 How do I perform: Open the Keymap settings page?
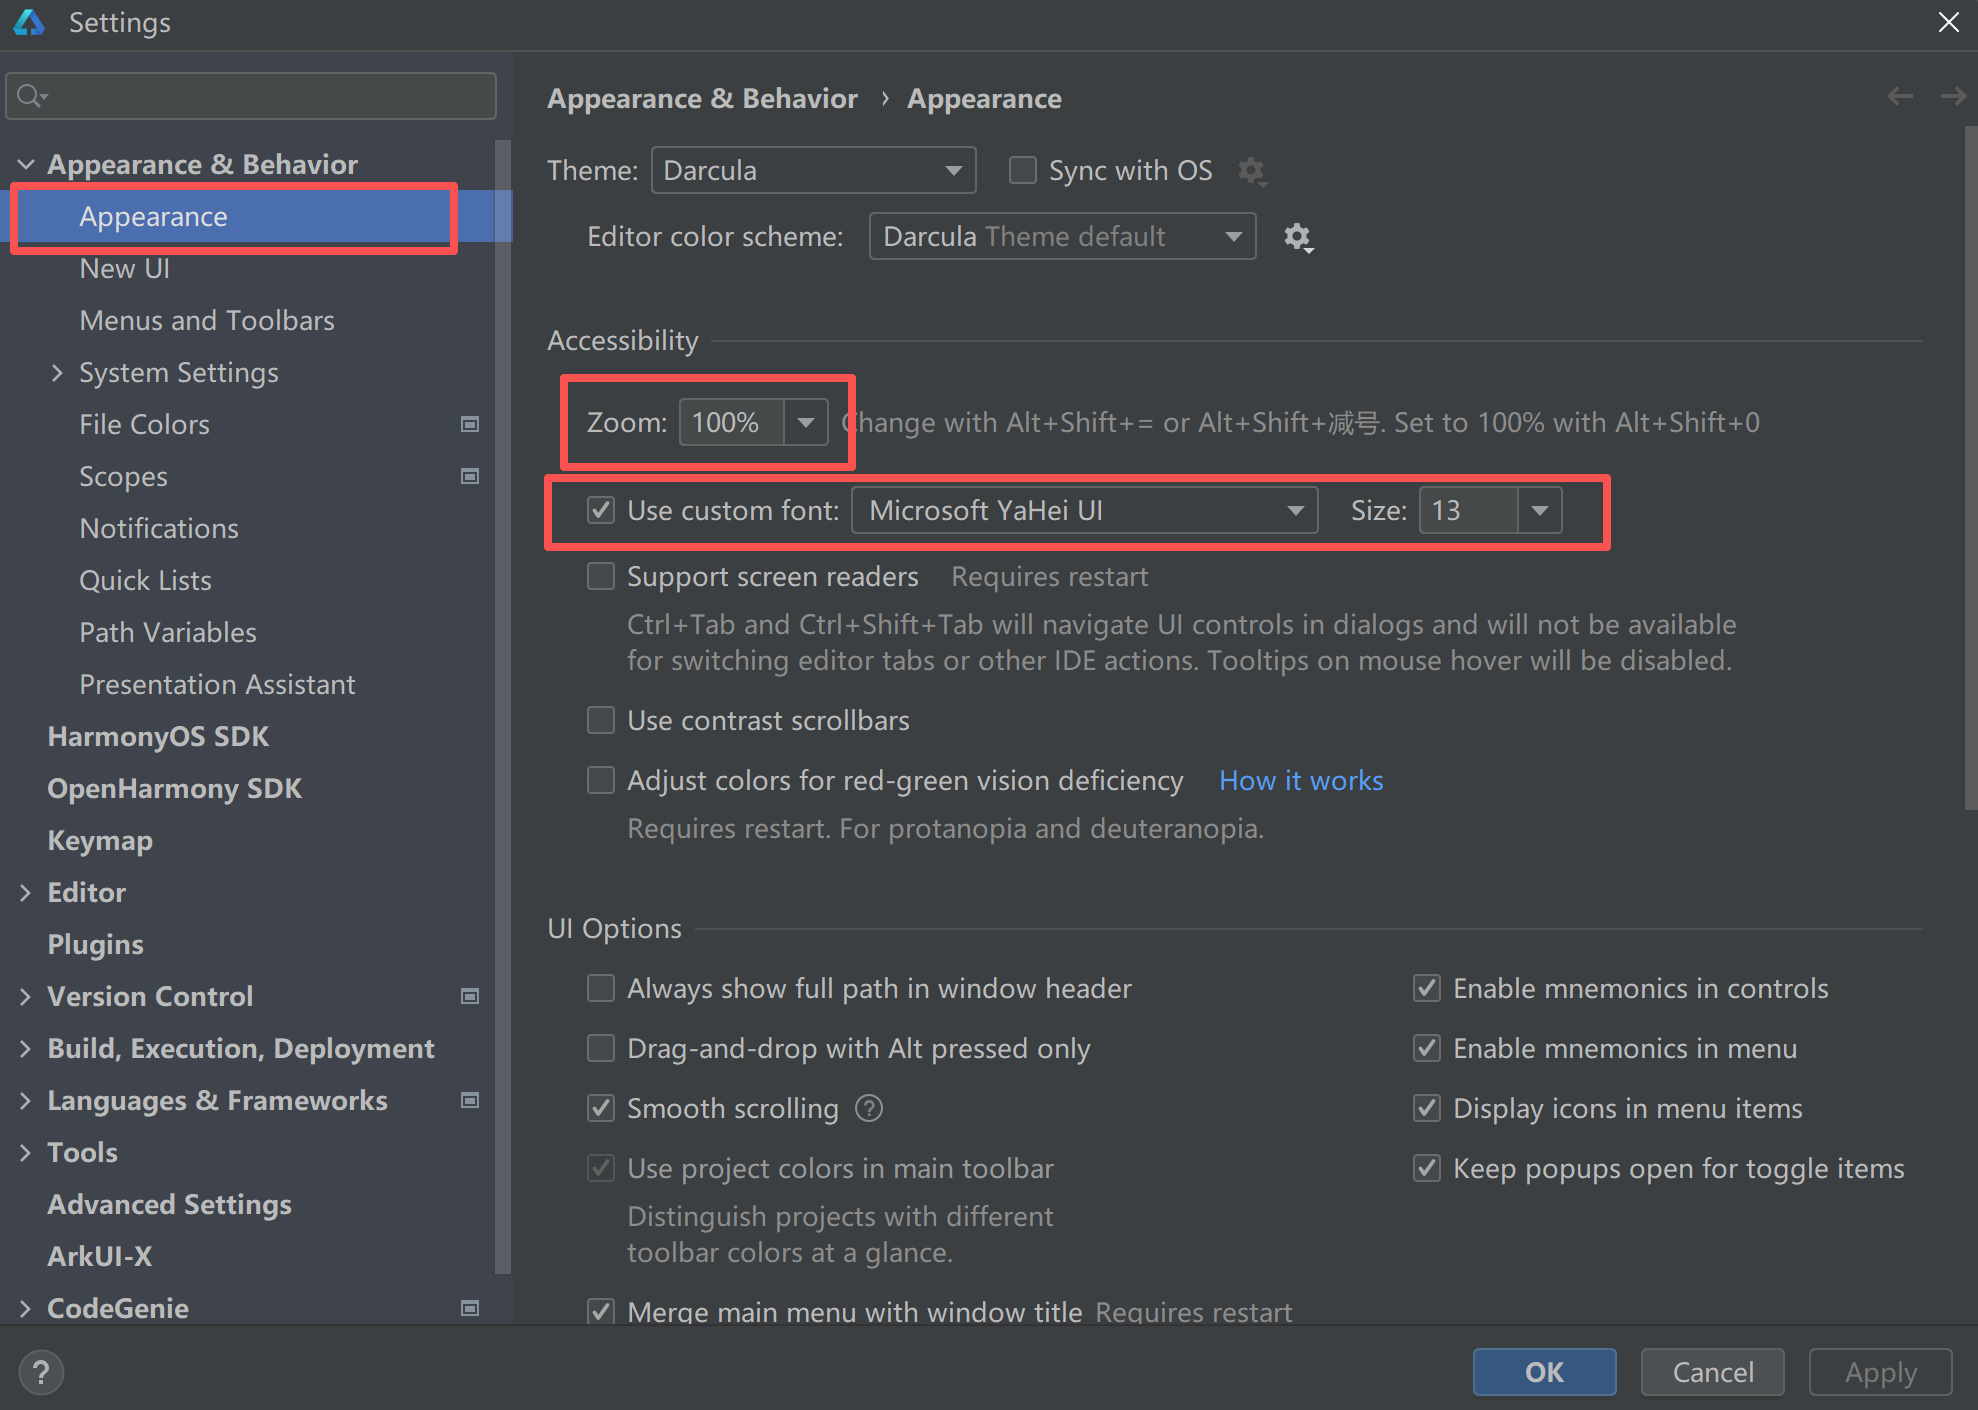click(100, 840)
